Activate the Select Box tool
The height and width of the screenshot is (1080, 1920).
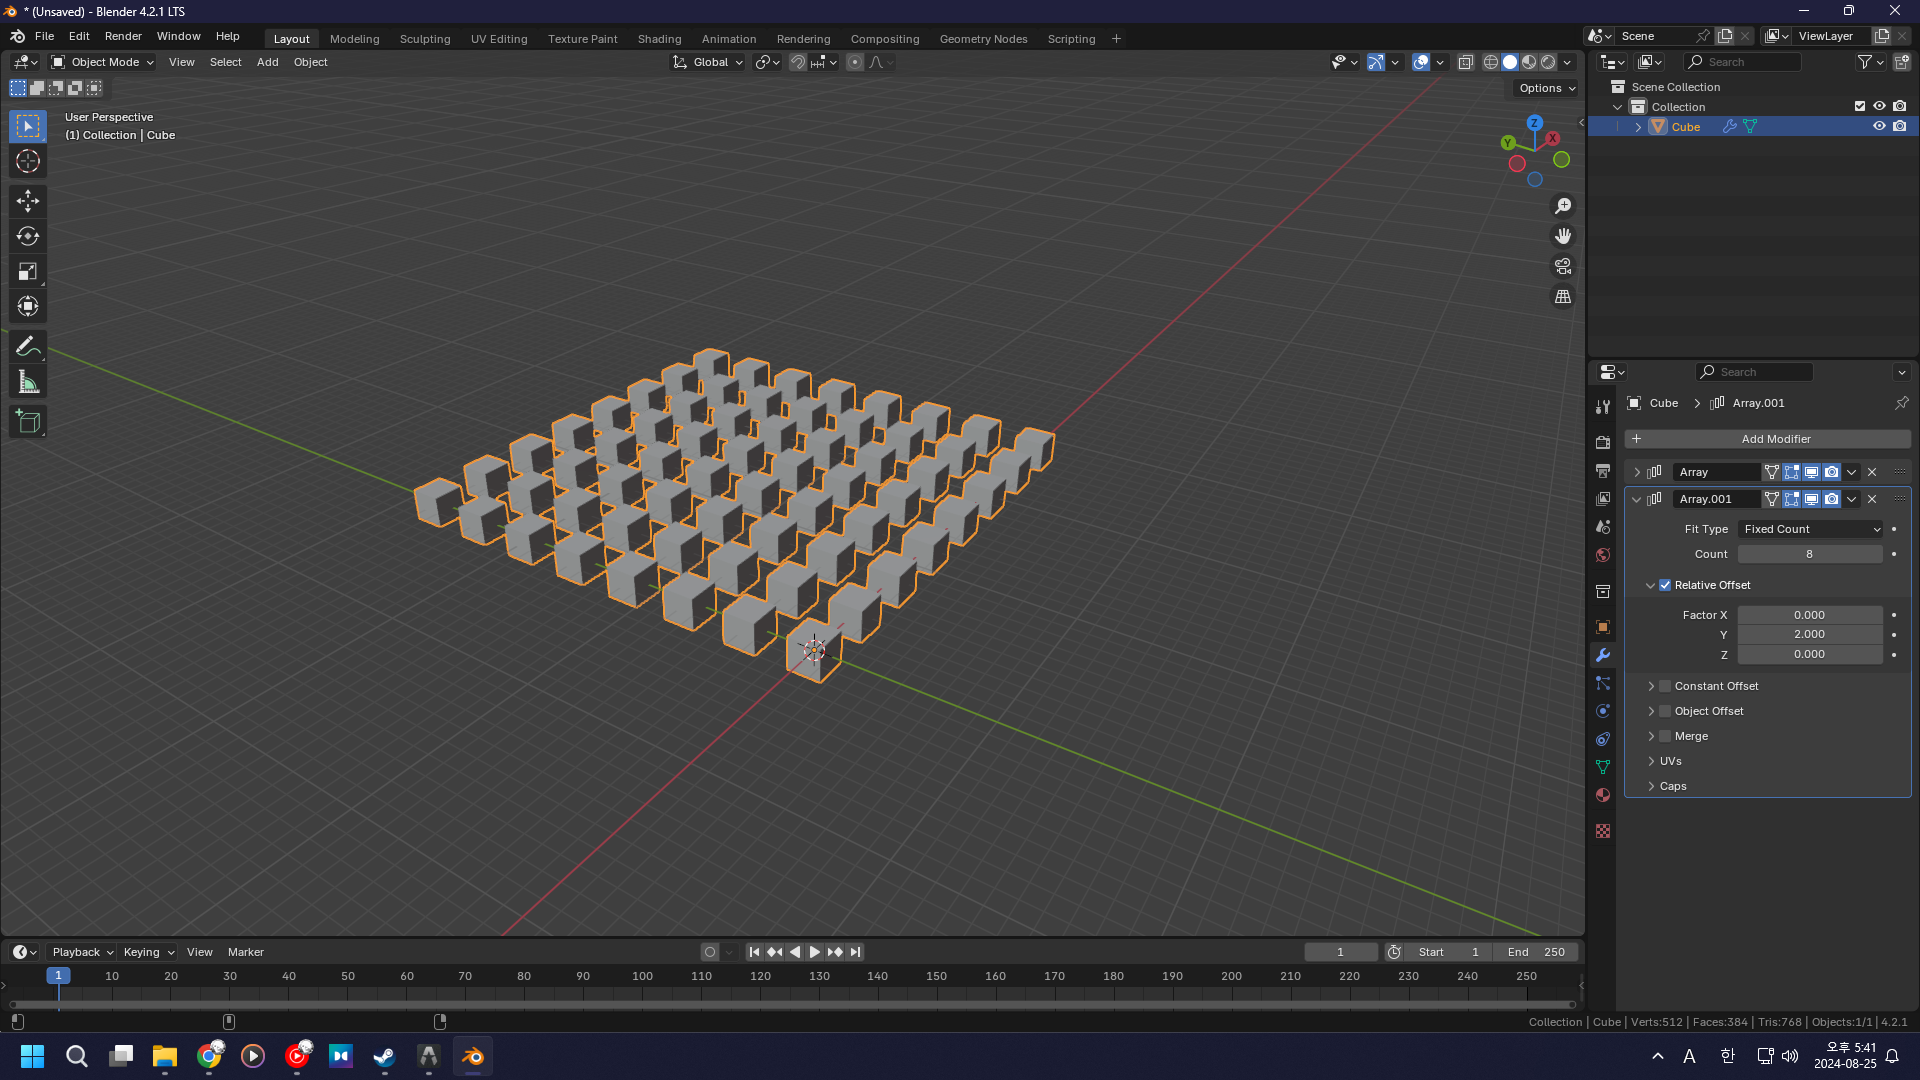[28, 126]
